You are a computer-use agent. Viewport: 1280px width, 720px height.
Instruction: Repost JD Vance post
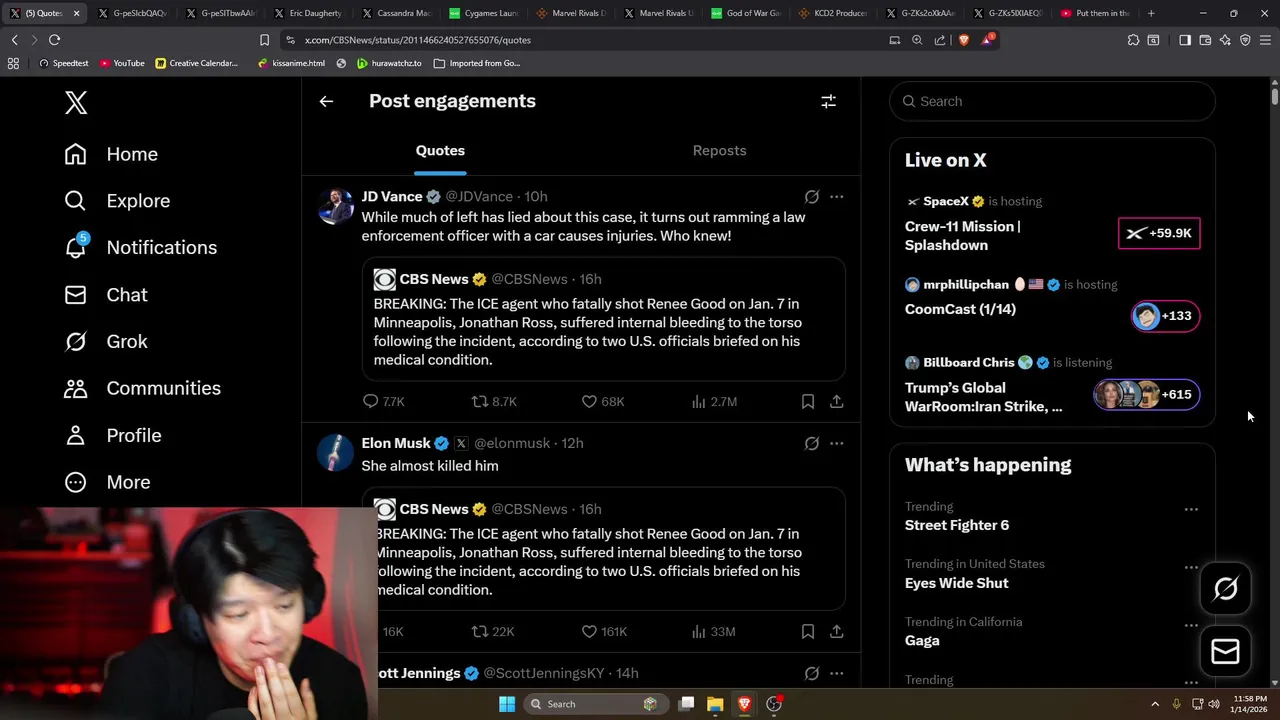pyautogui.click(x=494, y=401)
